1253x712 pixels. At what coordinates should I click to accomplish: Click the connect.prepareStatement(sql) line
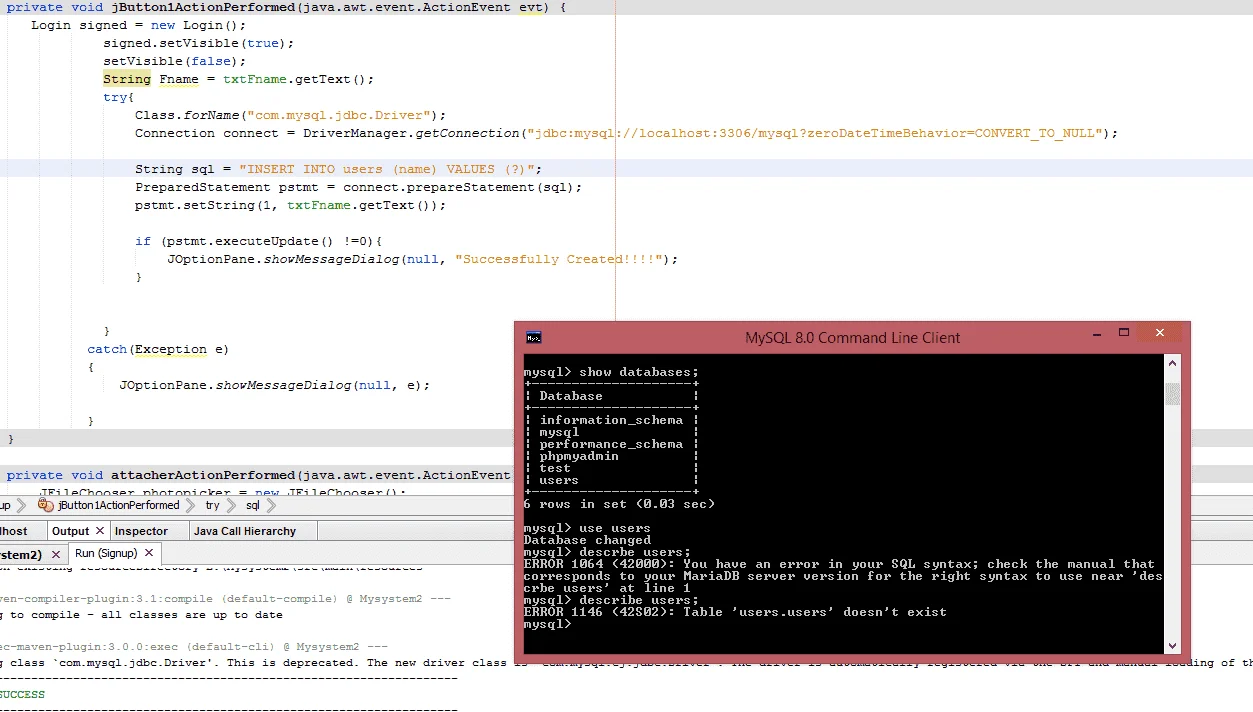tap(358, 187)
